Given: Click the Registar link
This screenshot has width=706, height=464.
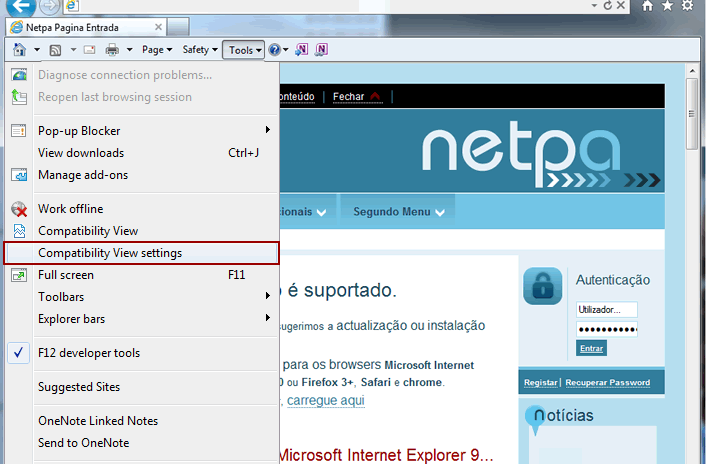Looking at the screenshot, I should pos(540,383).
